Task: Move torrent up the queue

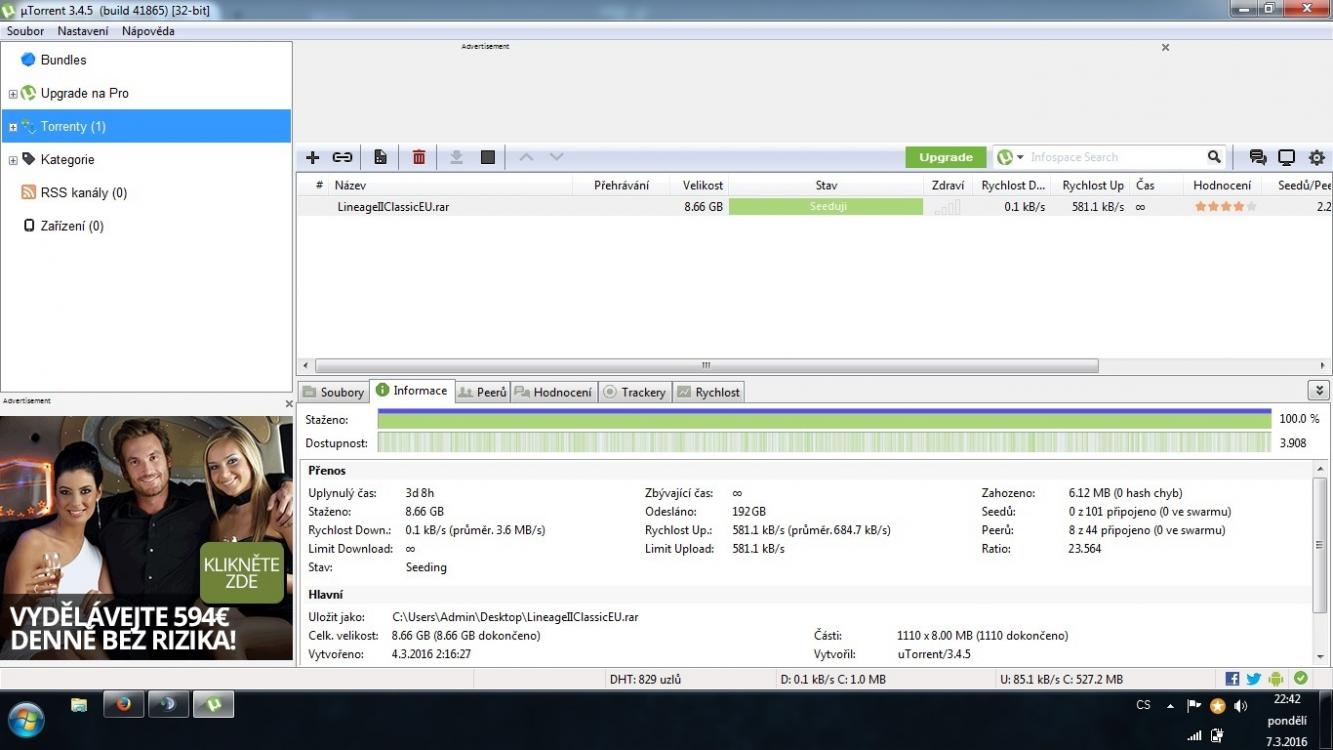Action: (x=526, y=157)
